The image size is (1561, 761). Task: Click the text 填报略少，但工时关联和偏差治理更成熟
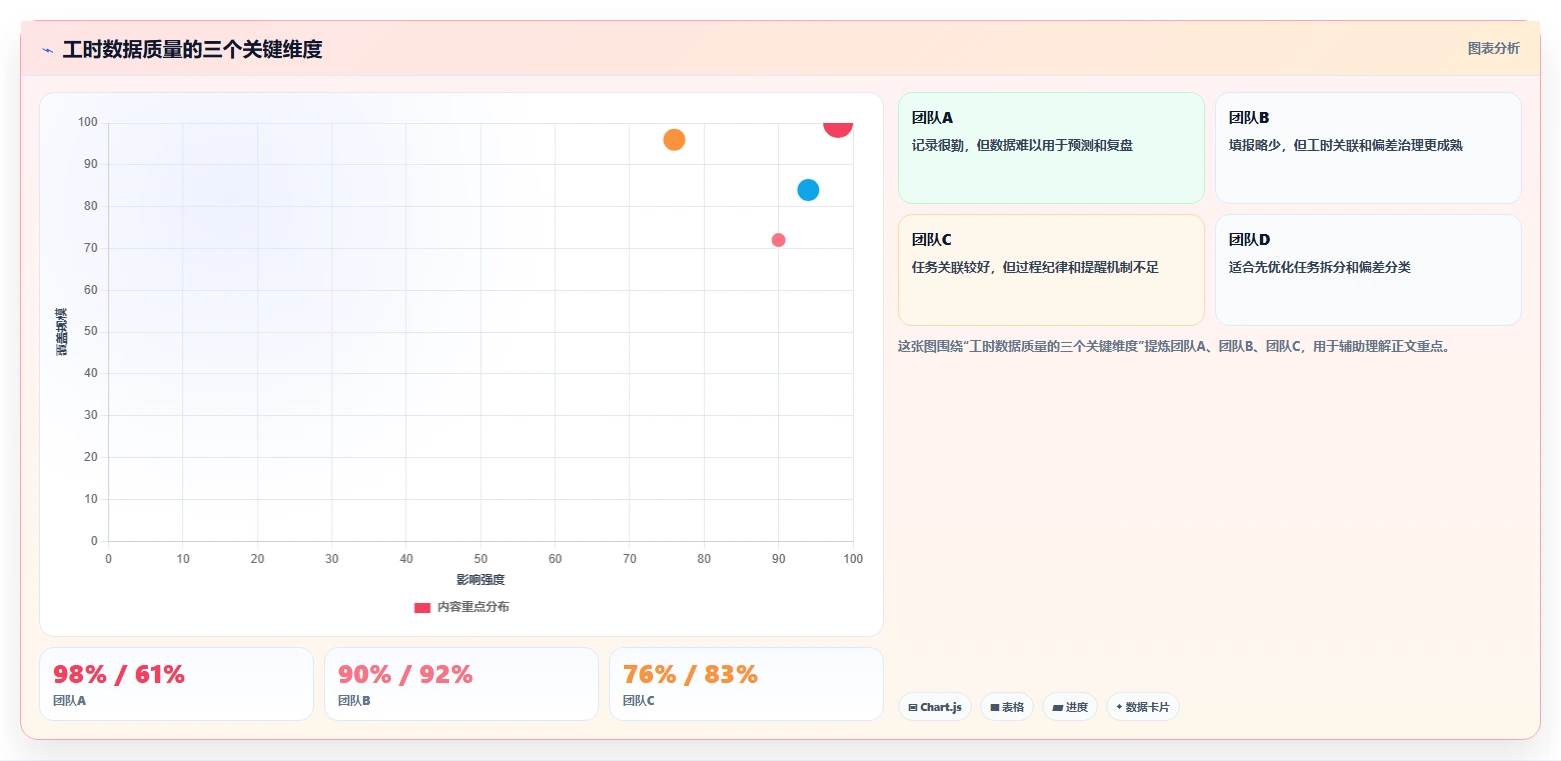[x=1345, y=145]
